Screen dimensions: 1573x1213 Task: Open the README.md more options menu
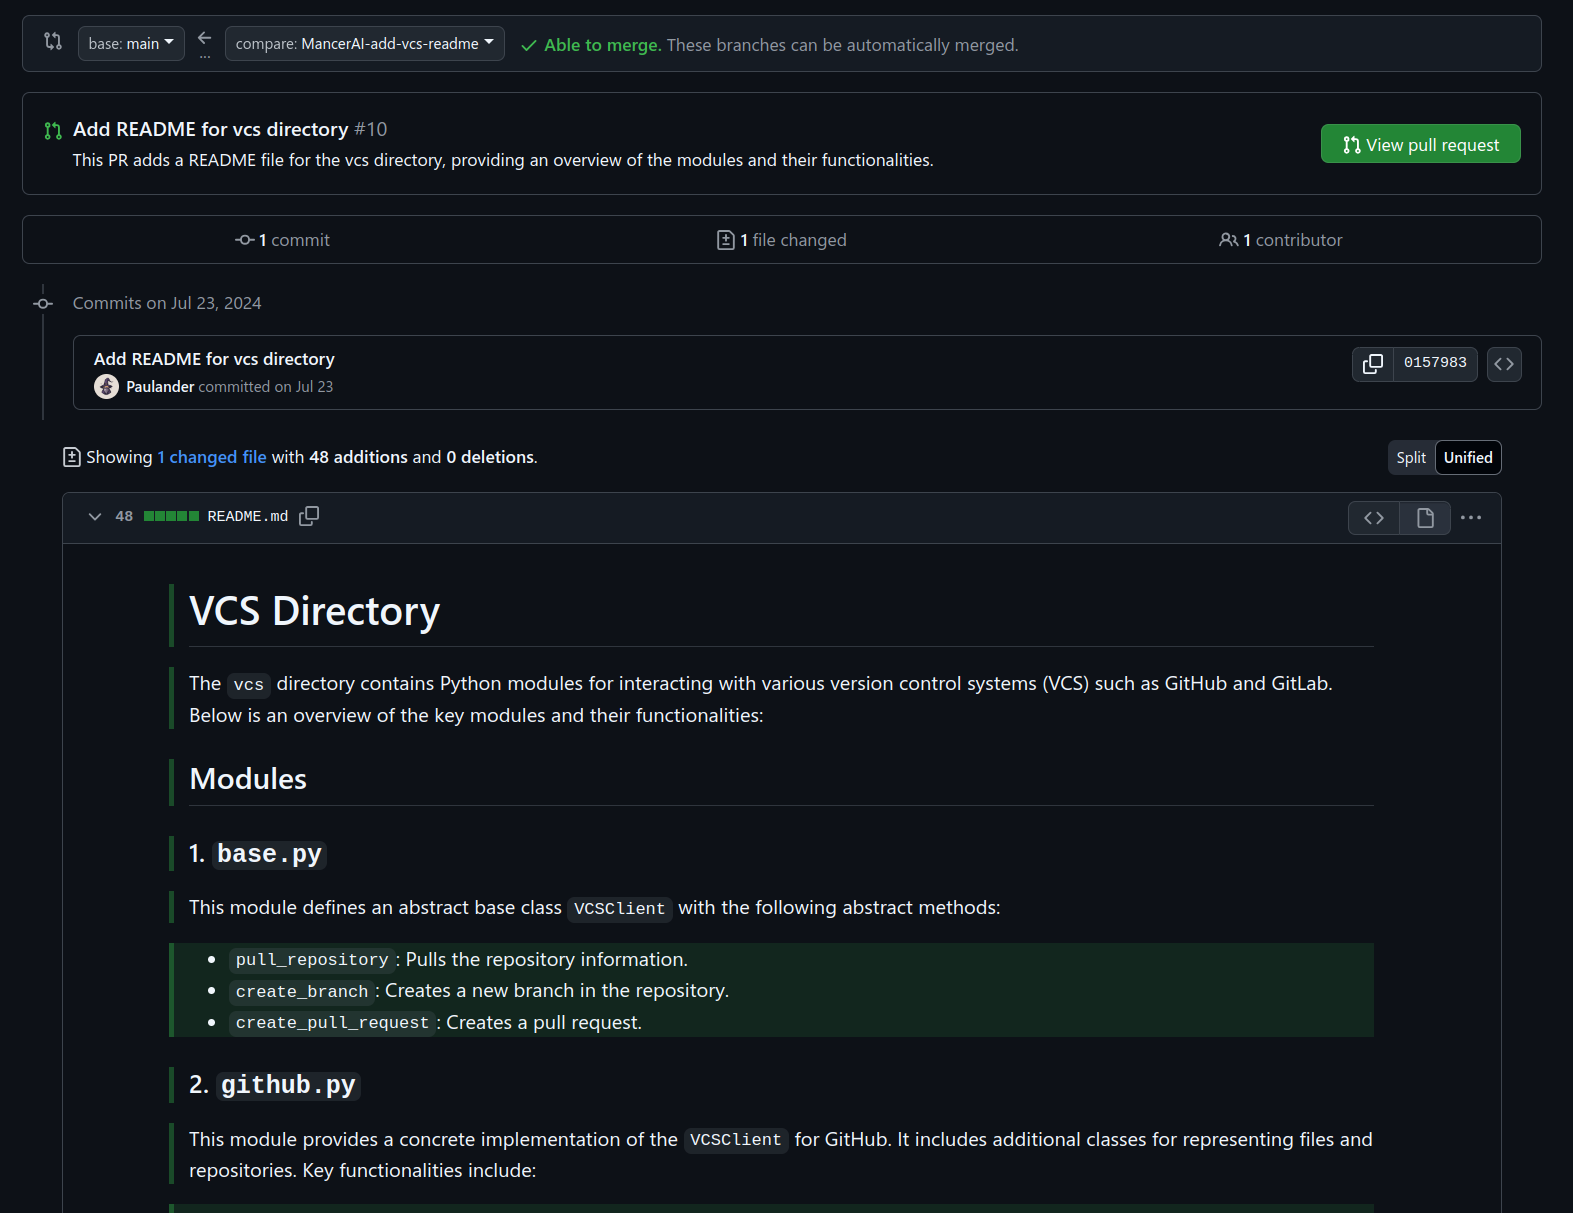coord(1471,518)
